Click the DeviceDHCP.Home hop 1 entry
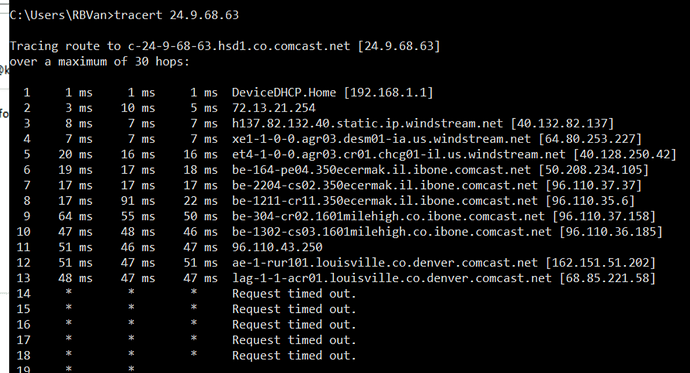 [x=284, y=92]
